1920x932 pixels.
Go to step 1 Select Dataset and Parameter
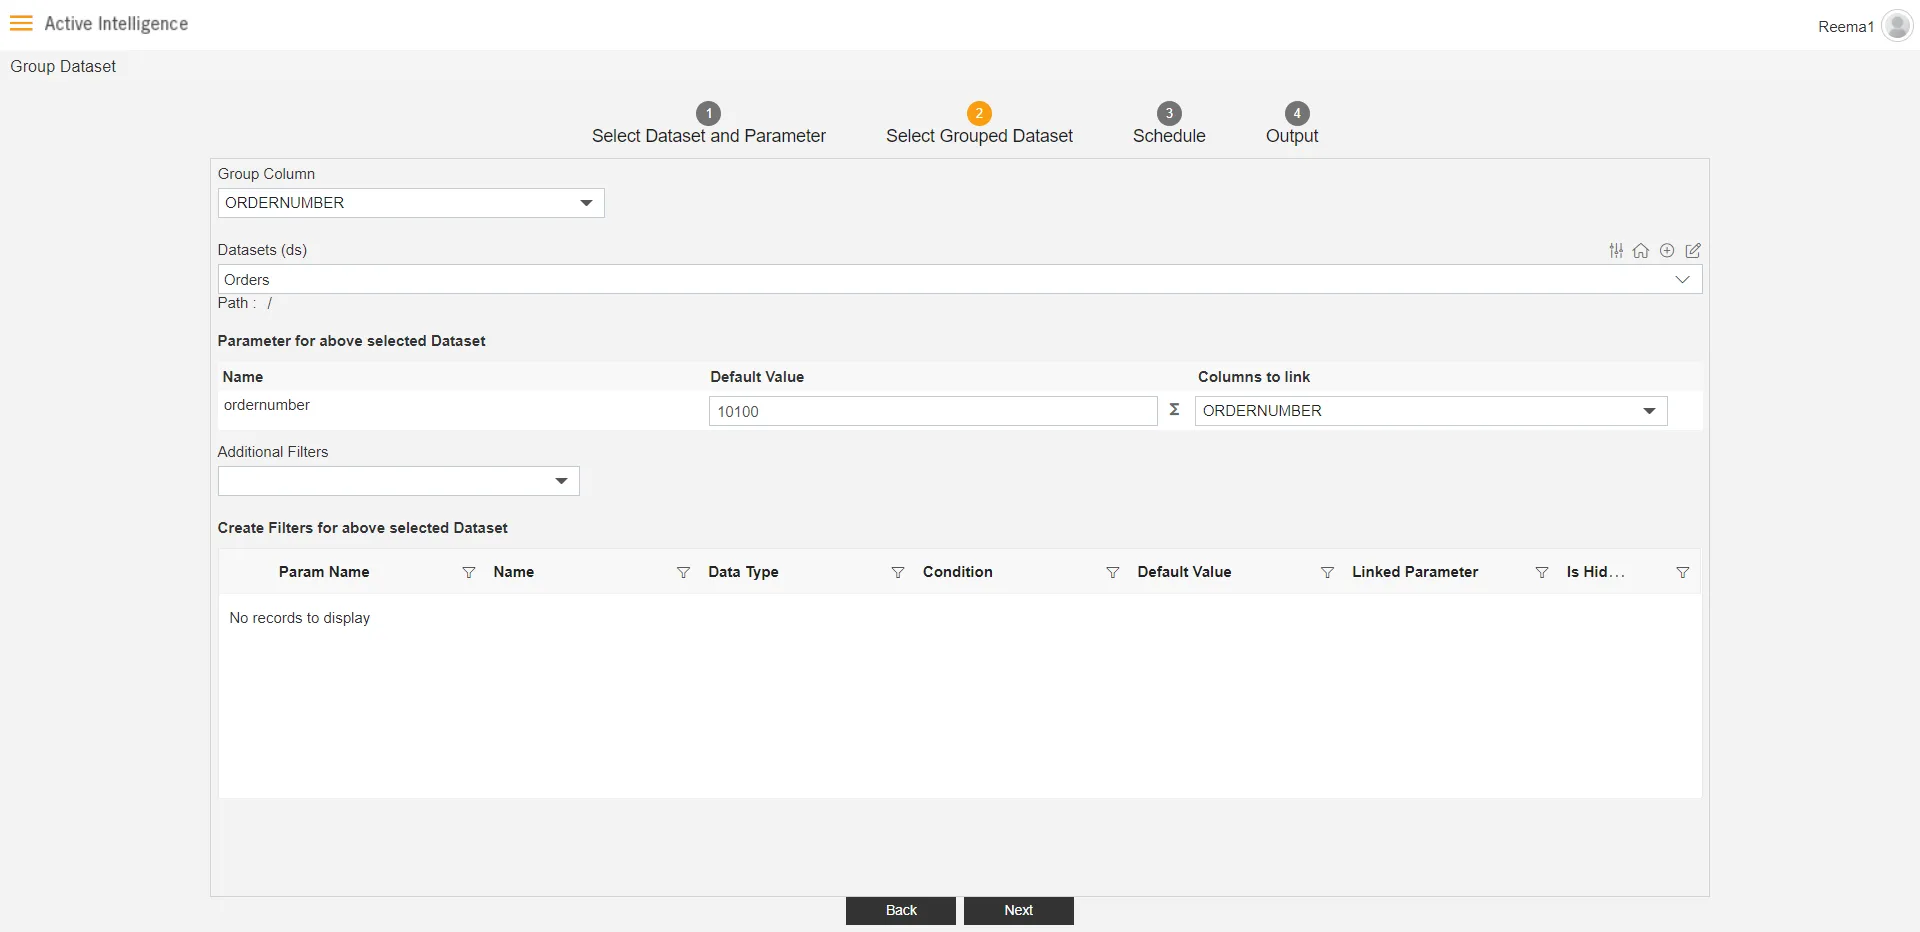708,114
